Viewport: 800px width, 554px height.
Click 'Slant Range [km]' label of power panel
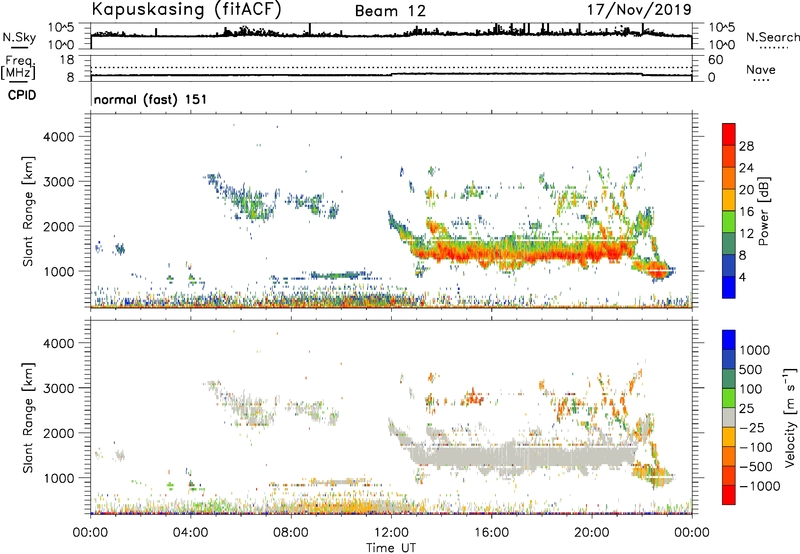(28, 211)
